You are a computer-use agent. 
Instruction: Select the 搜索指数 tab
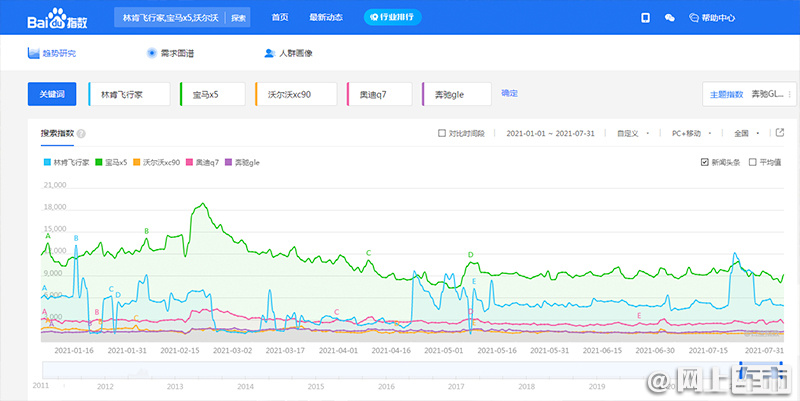click(x=57, y=134)
